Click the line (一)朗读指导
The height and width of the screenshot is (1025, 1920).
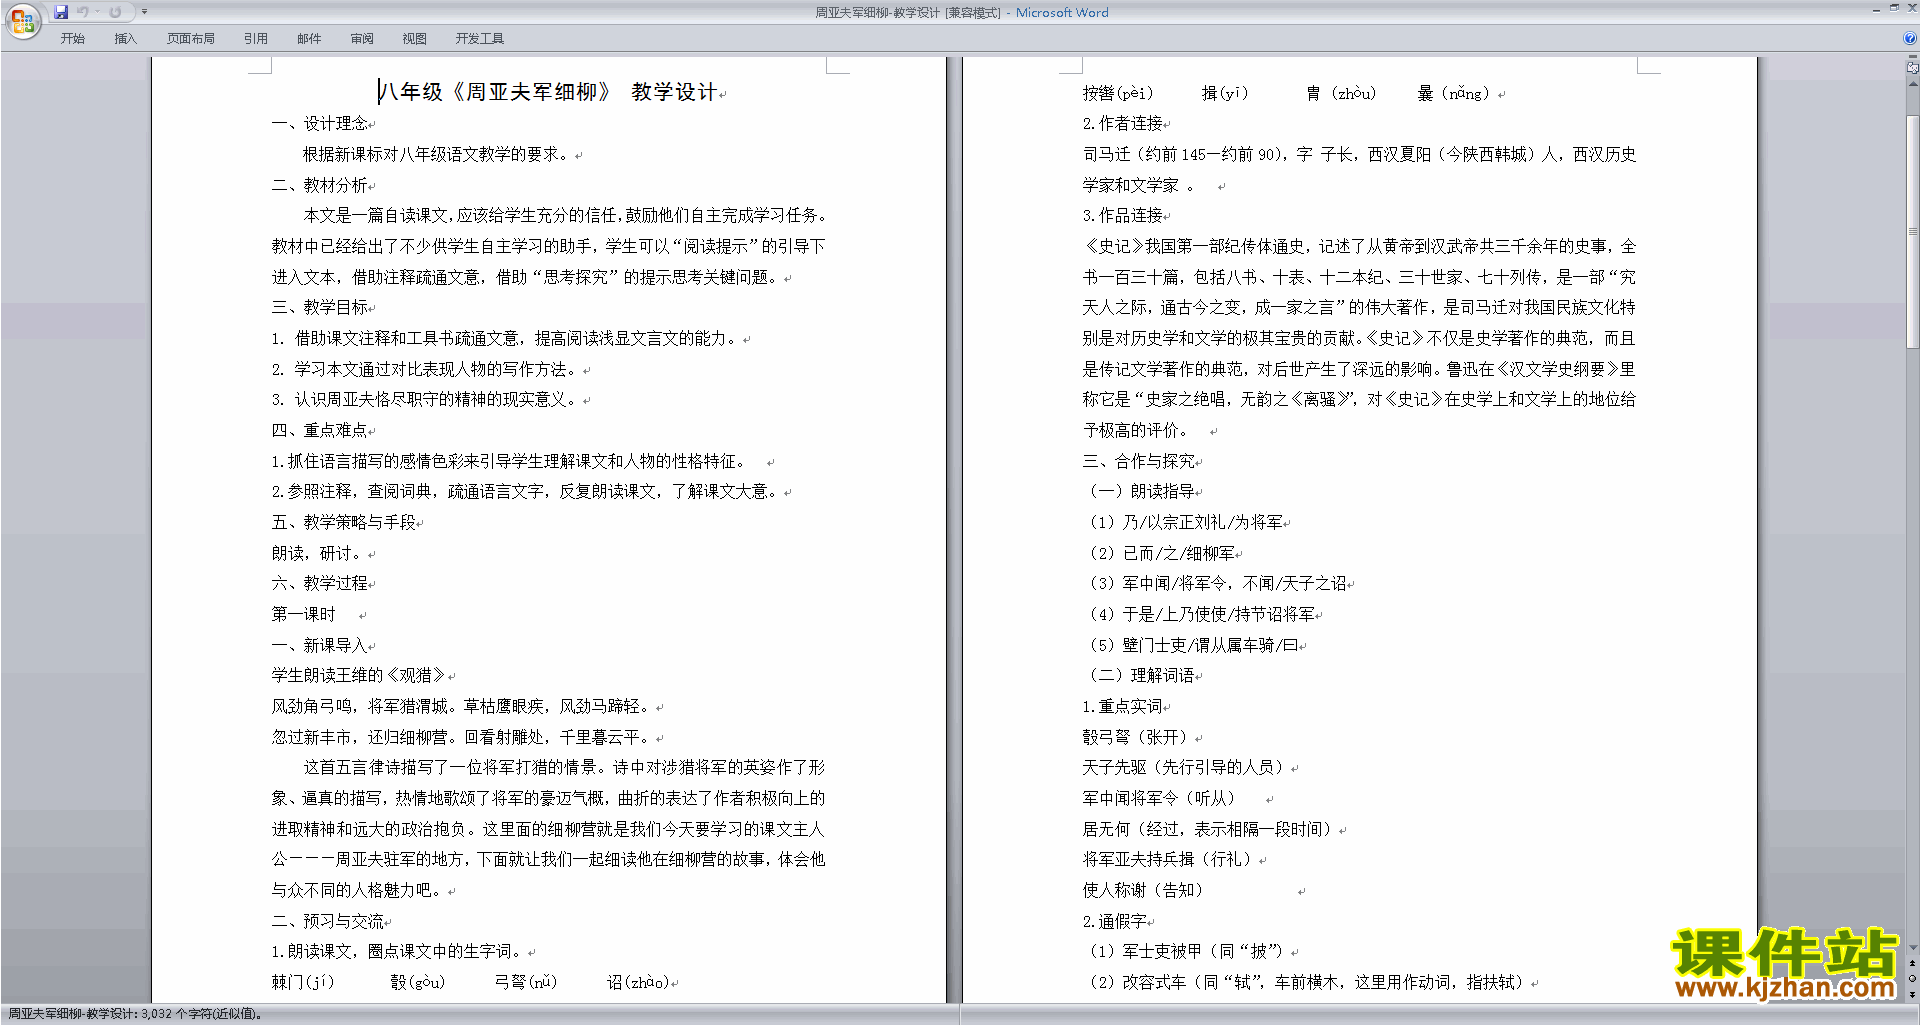point(1139,491)
